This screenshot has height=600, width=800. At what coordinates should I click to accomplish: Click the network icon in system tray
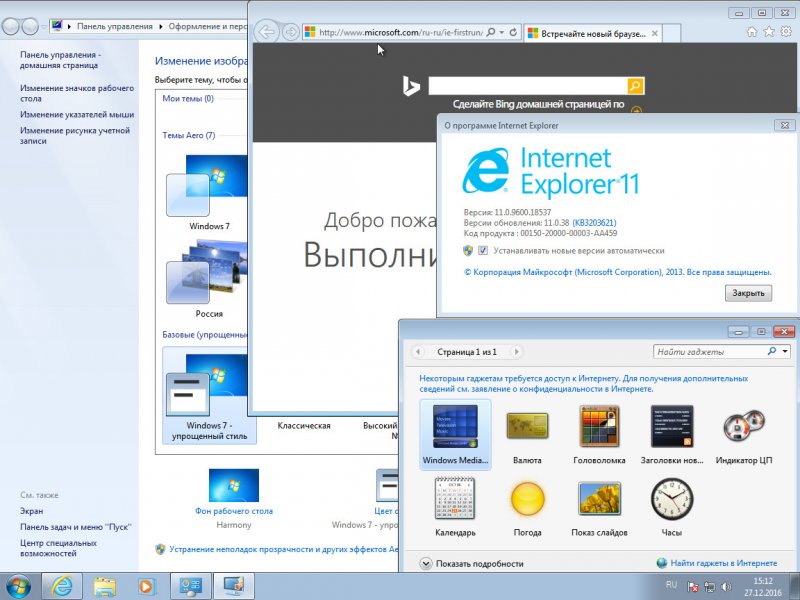(709, 587)
